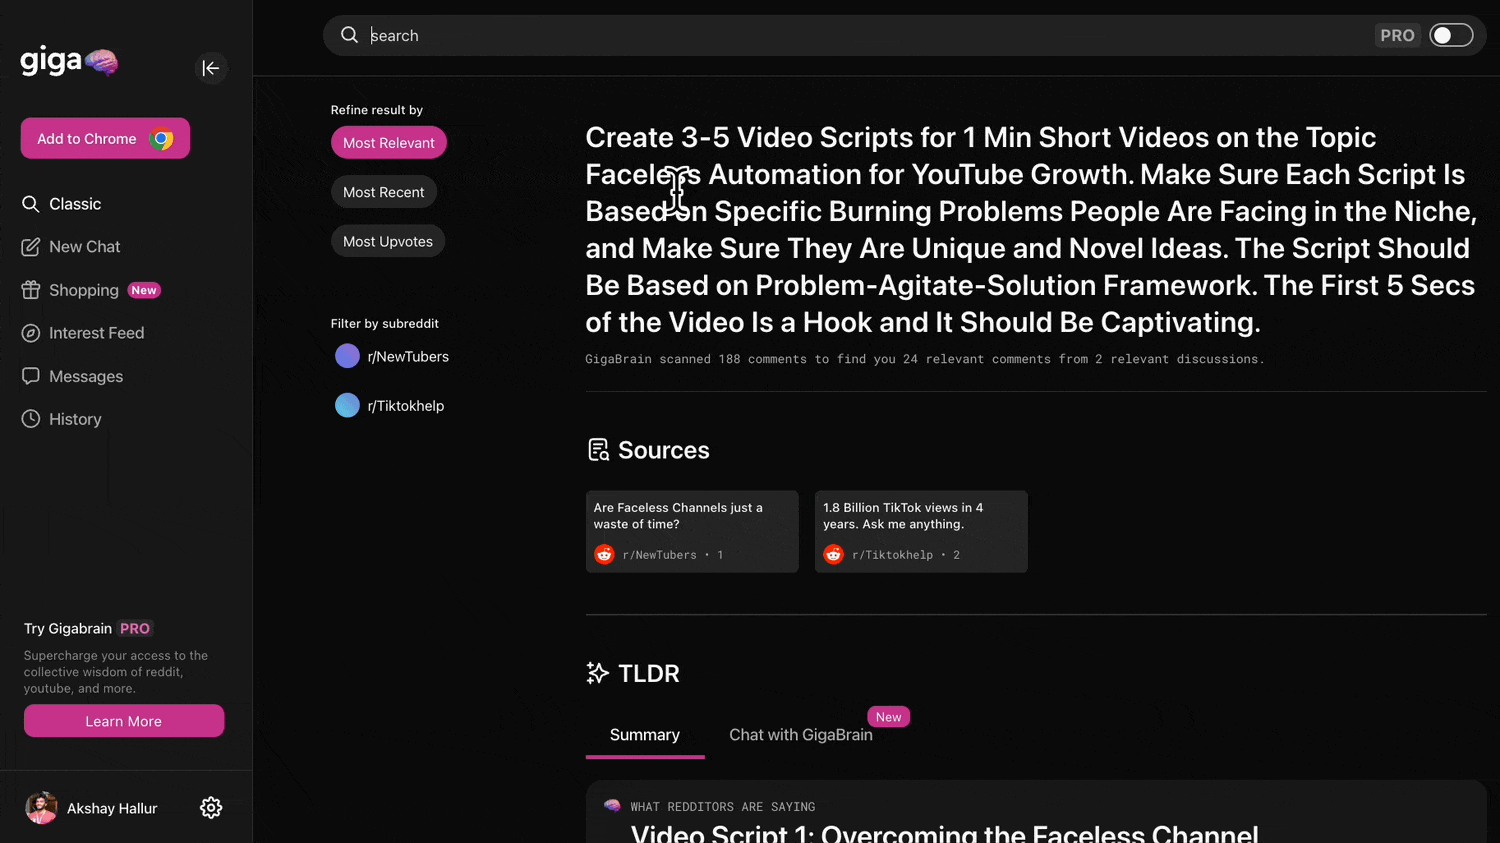Select the Most Recent filter
Screen dimensions: 1500x843
384,192
